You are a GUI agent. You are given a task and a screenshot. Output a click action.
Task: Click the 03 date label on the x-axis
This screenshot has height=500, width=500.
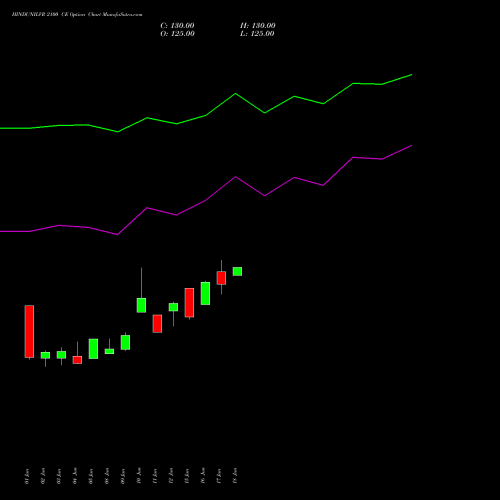pyautogui.click(x=59, y=476)
